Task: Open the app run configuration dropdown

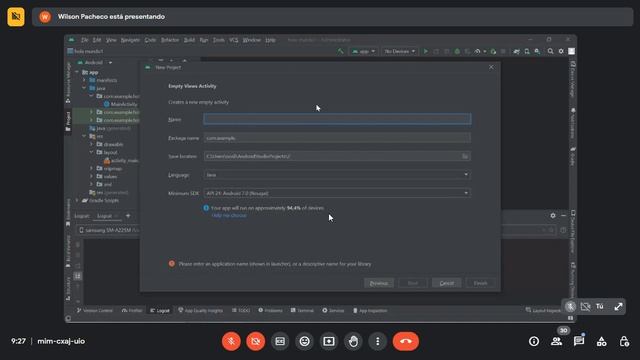Action: (x=363, y=51)
